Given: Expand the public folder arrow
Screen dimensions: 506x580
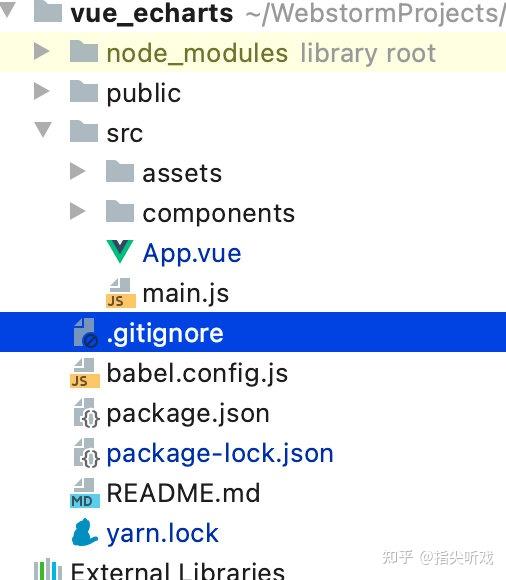Looking at the screenshot, I should (41, 91).
